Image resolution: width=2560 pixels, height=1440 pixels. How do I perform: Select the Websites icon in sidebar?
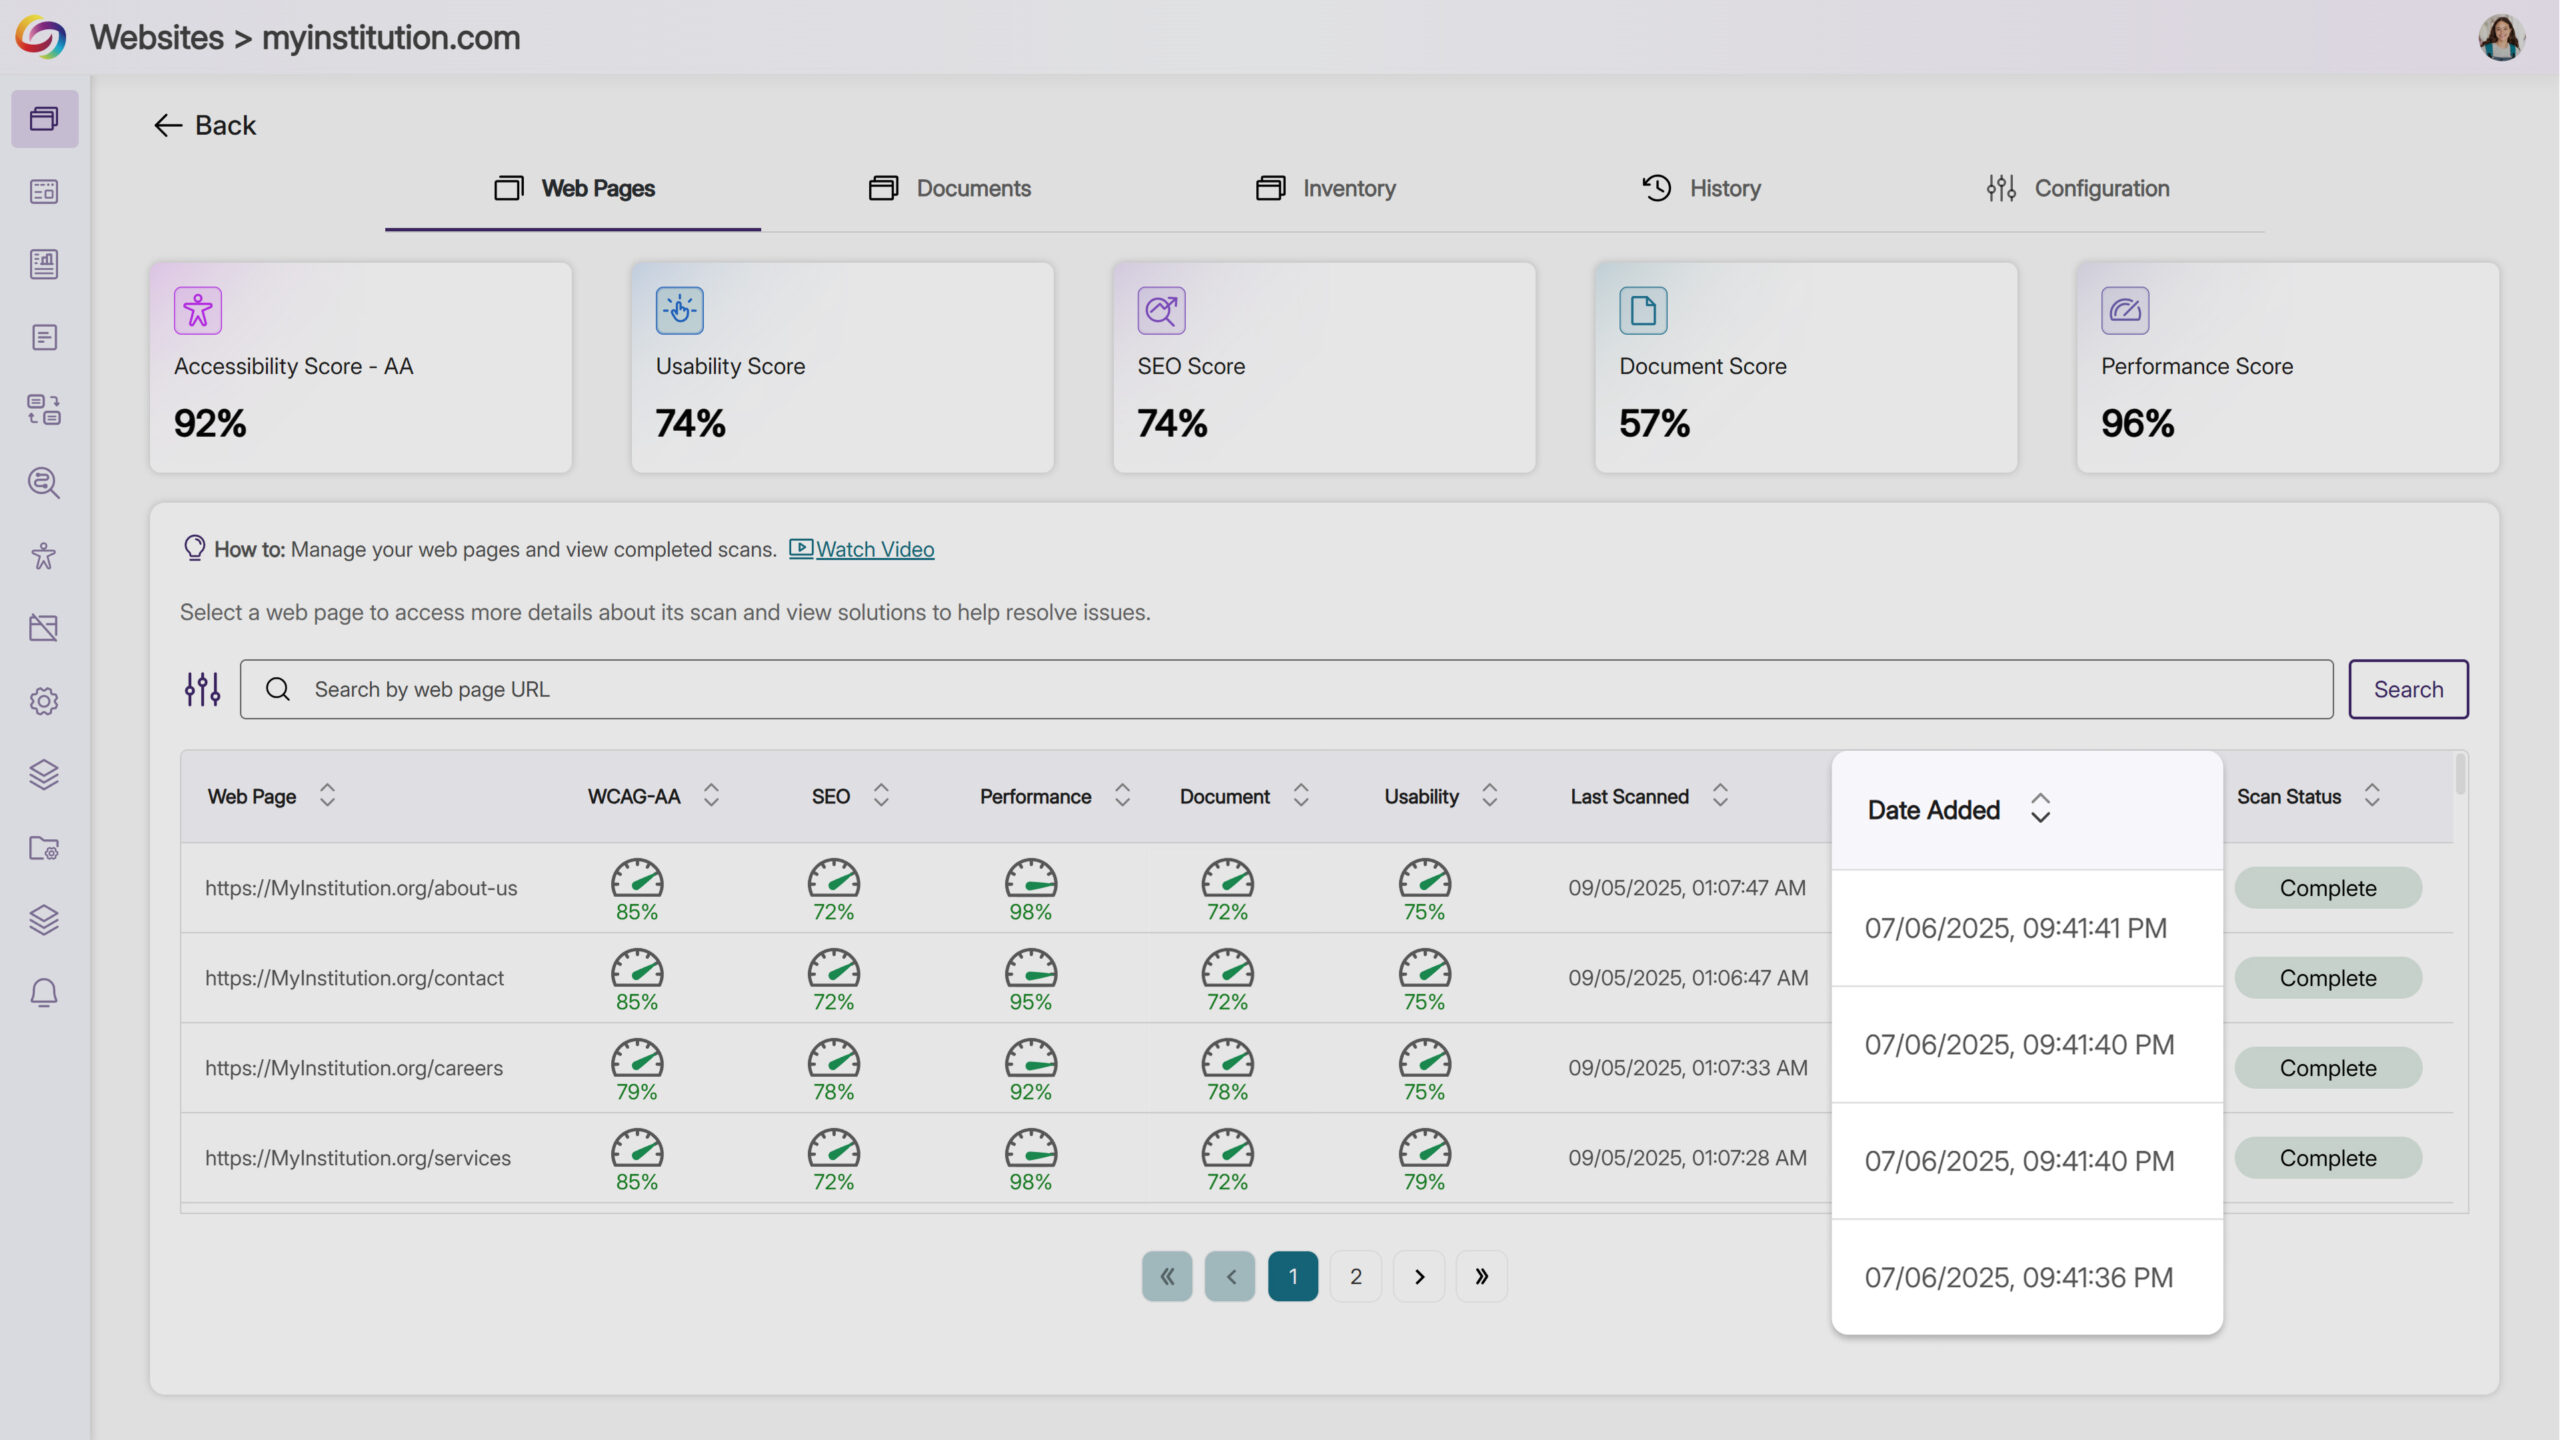44,119
